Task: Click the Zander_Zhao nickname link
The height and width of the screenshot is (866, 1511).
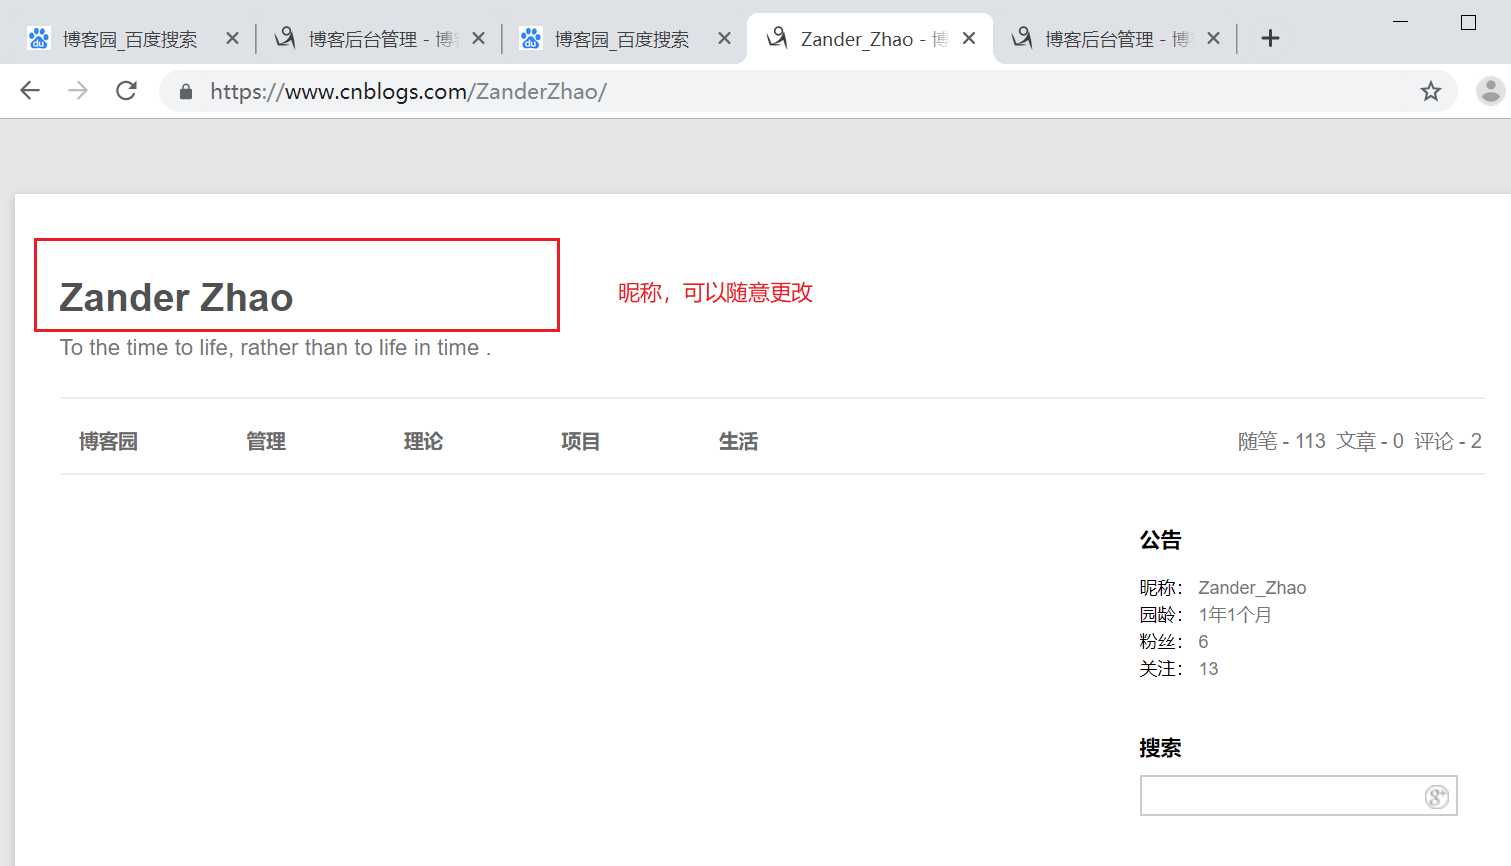Action: point(1252,588)
